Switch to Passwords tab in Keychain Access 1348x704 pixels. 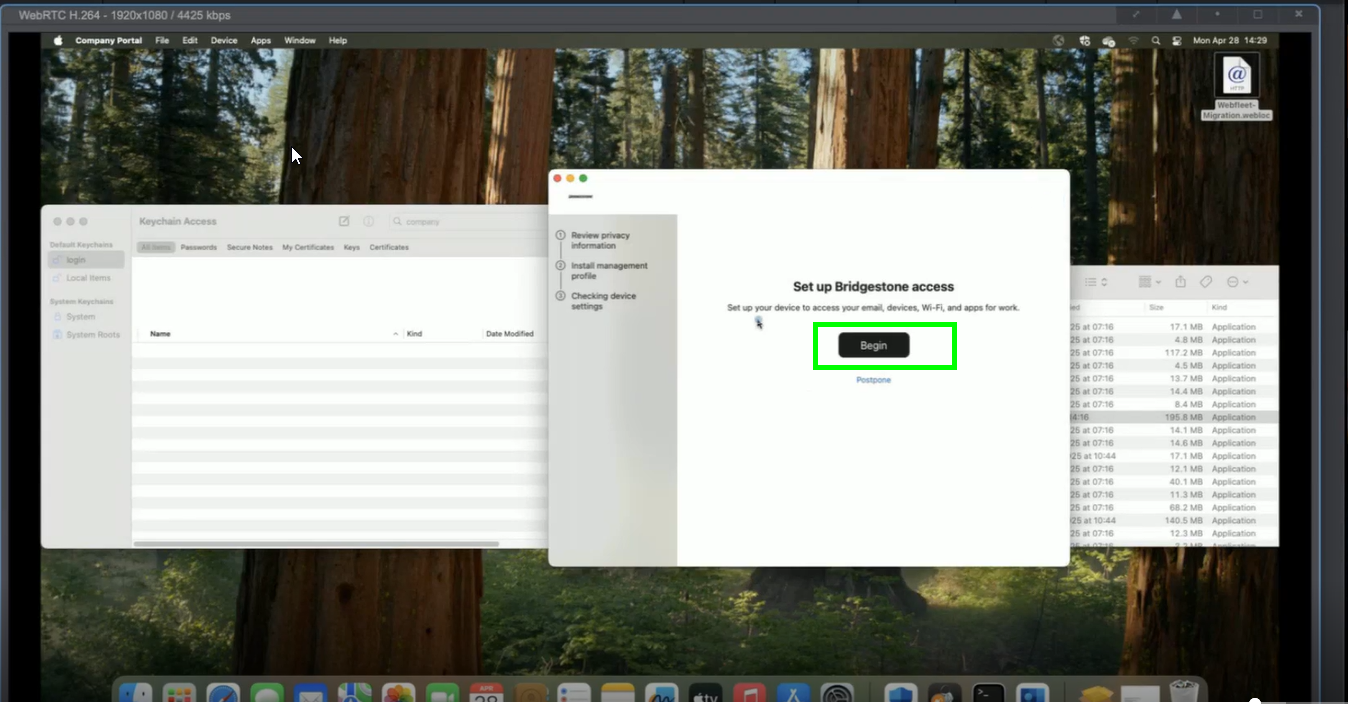(x=199, y=247)
